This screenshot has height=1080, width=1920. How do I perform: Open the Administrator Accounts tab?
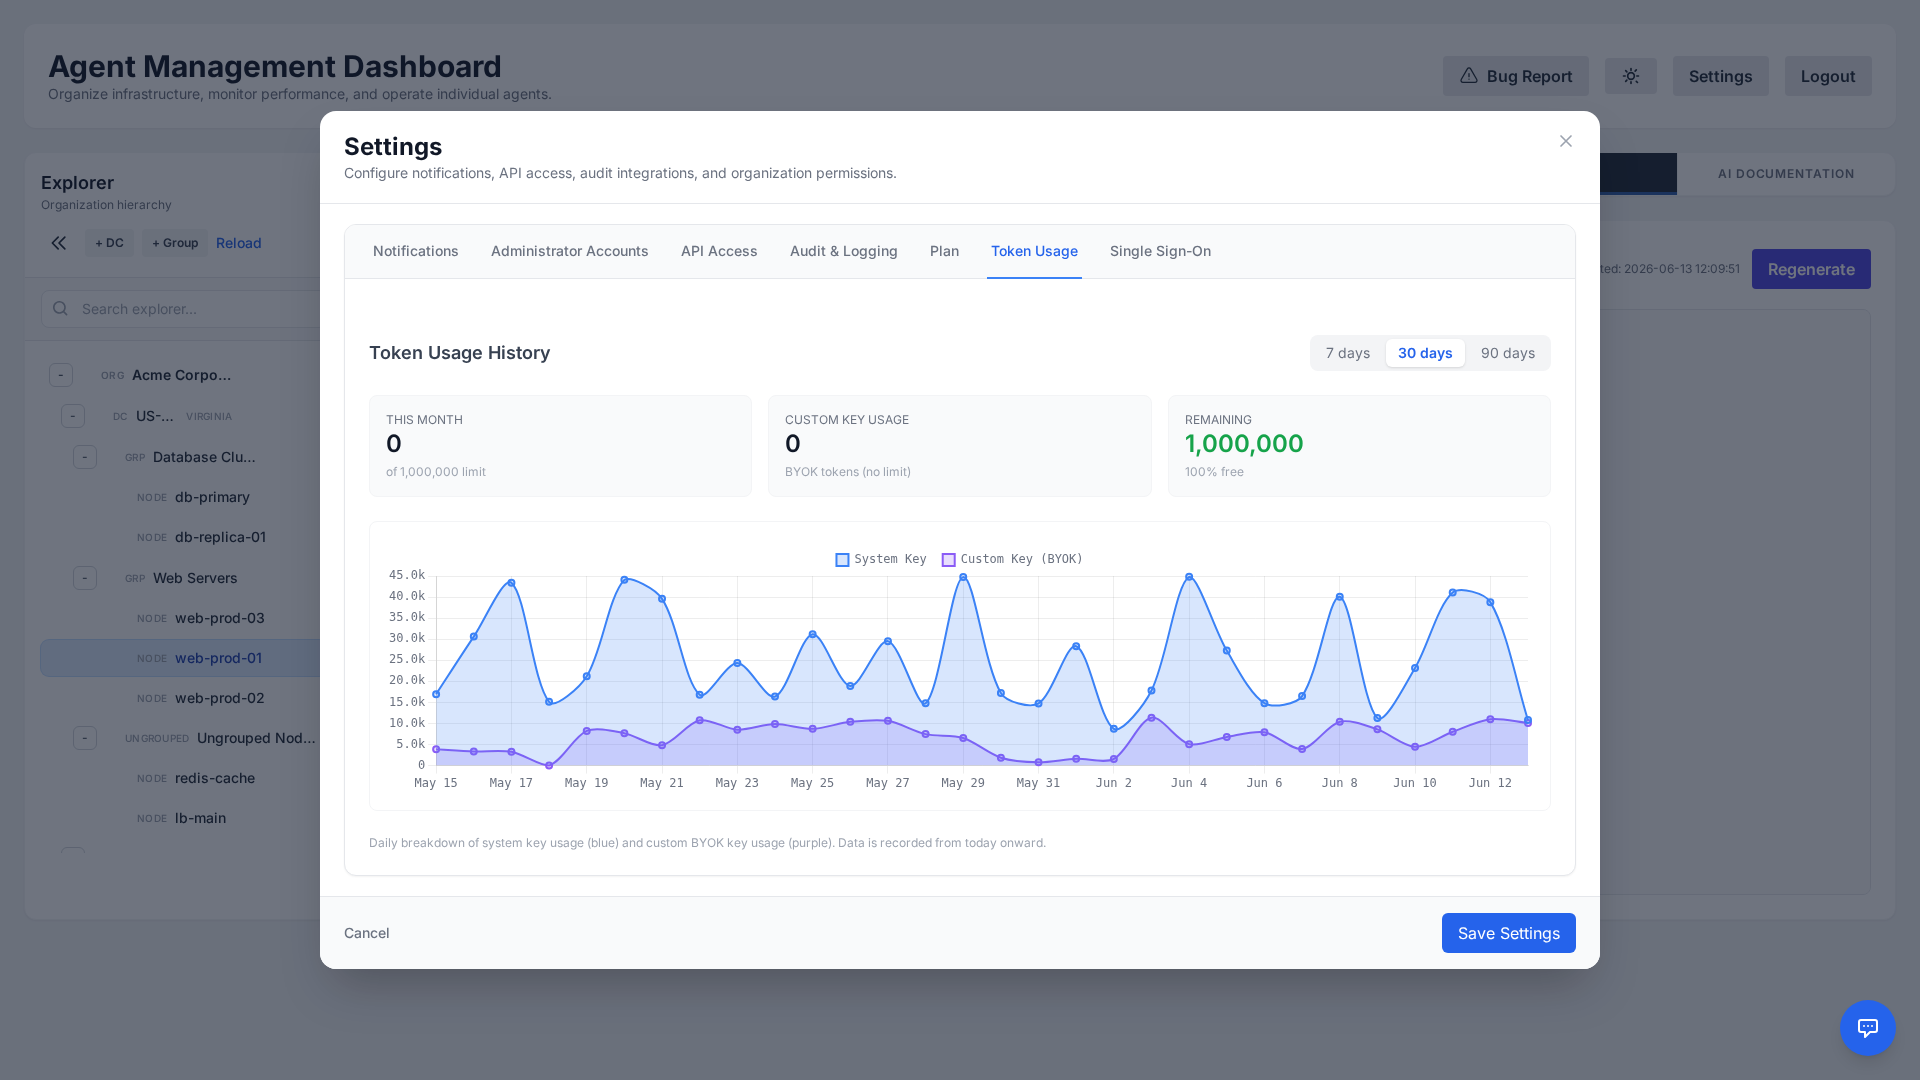570,251
